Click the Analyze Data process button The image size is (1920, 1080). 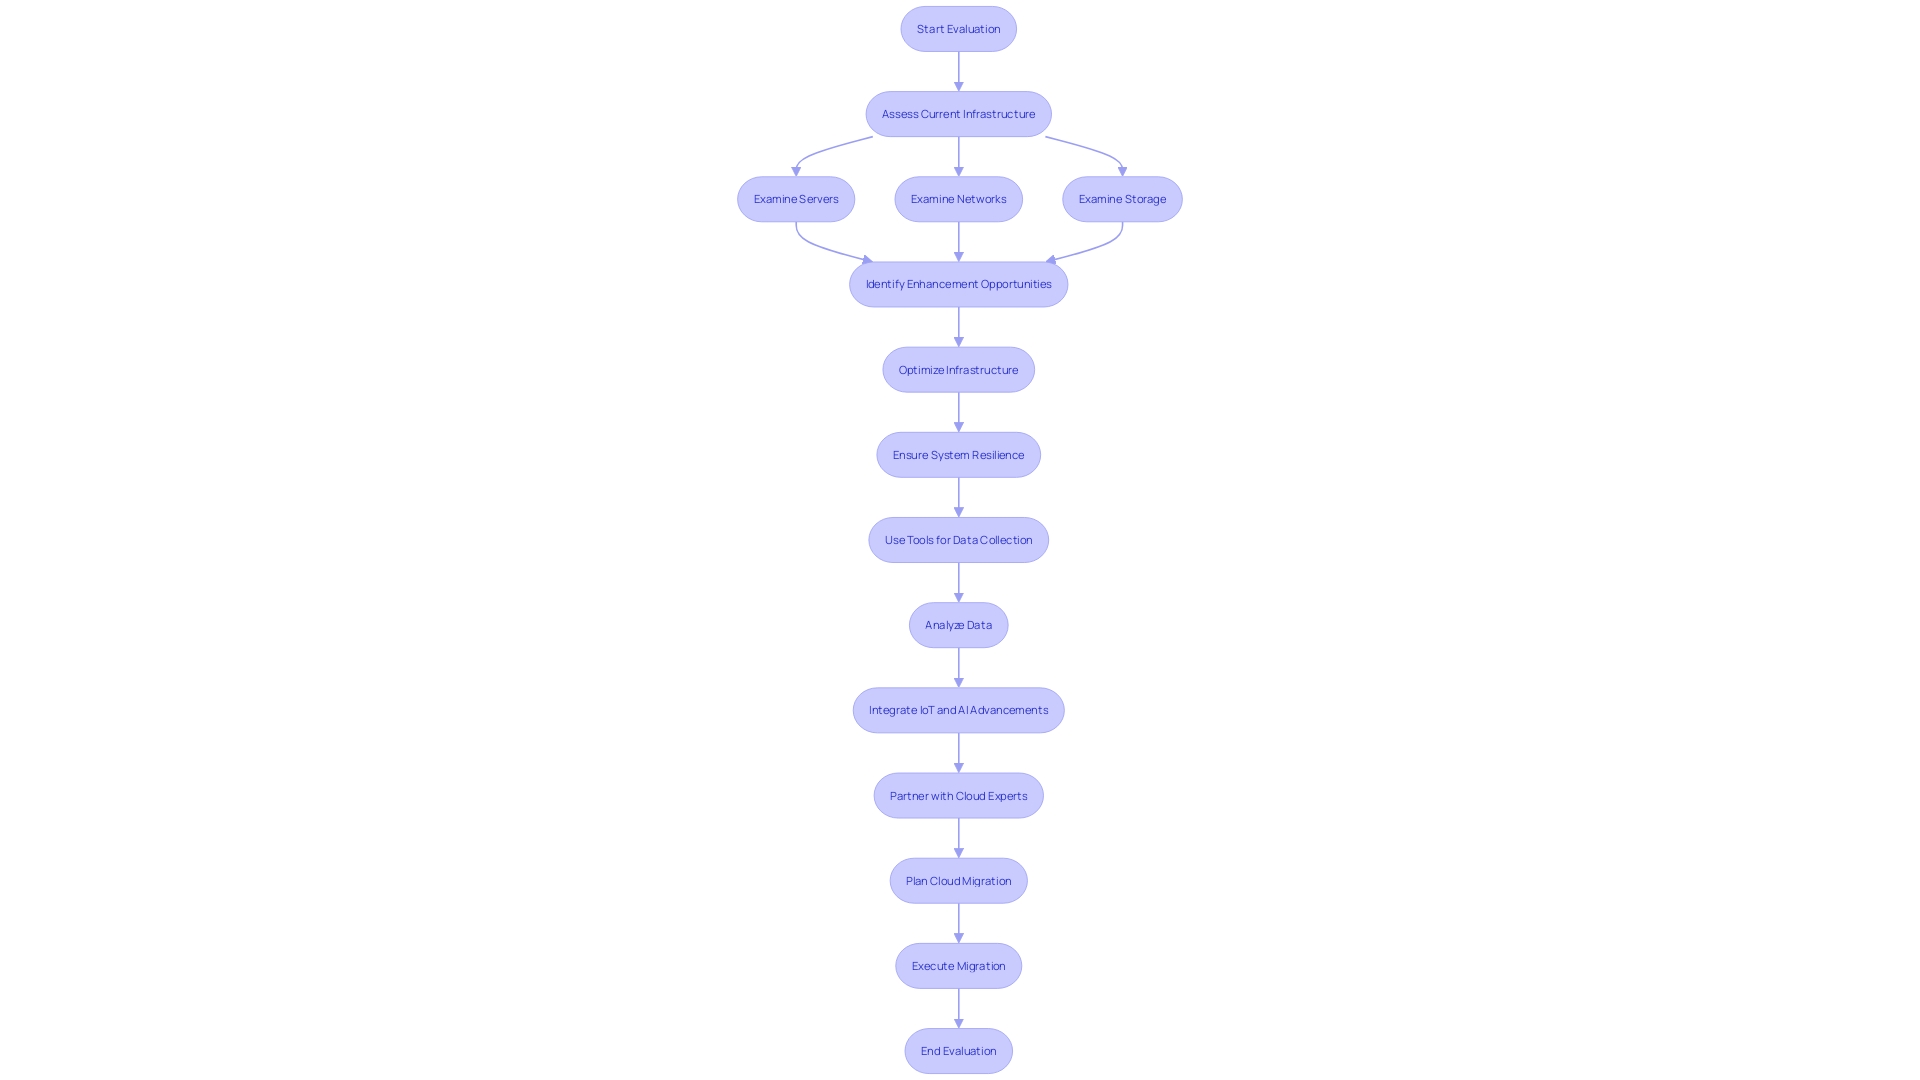click(959, 624)
